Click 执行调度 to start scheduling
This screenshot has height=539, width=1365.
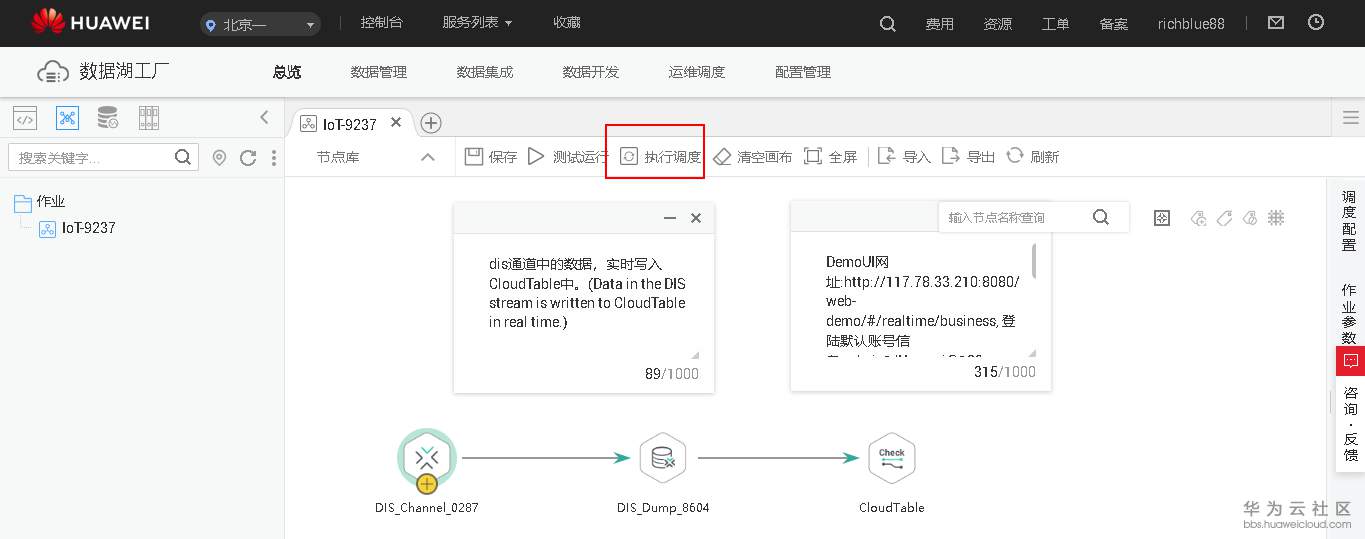pyautogui.click(x=660, y=157)
